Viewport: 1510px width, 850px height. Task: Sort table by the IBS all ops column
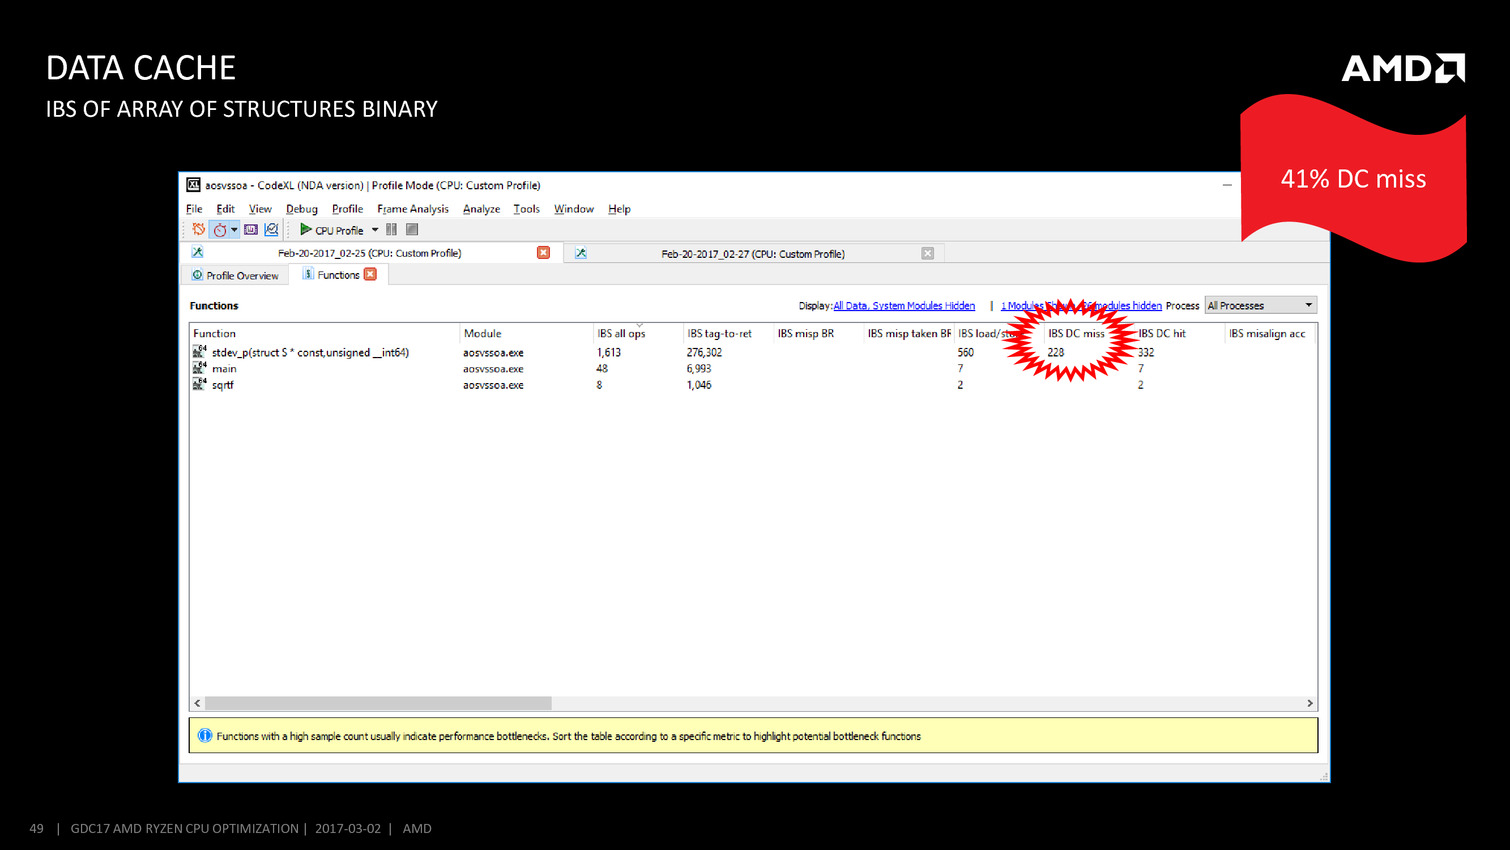[621, 334]
